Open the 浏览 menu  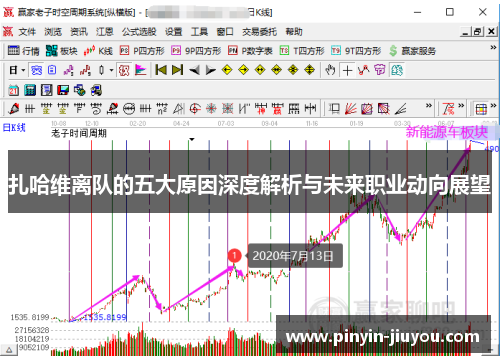53,32
